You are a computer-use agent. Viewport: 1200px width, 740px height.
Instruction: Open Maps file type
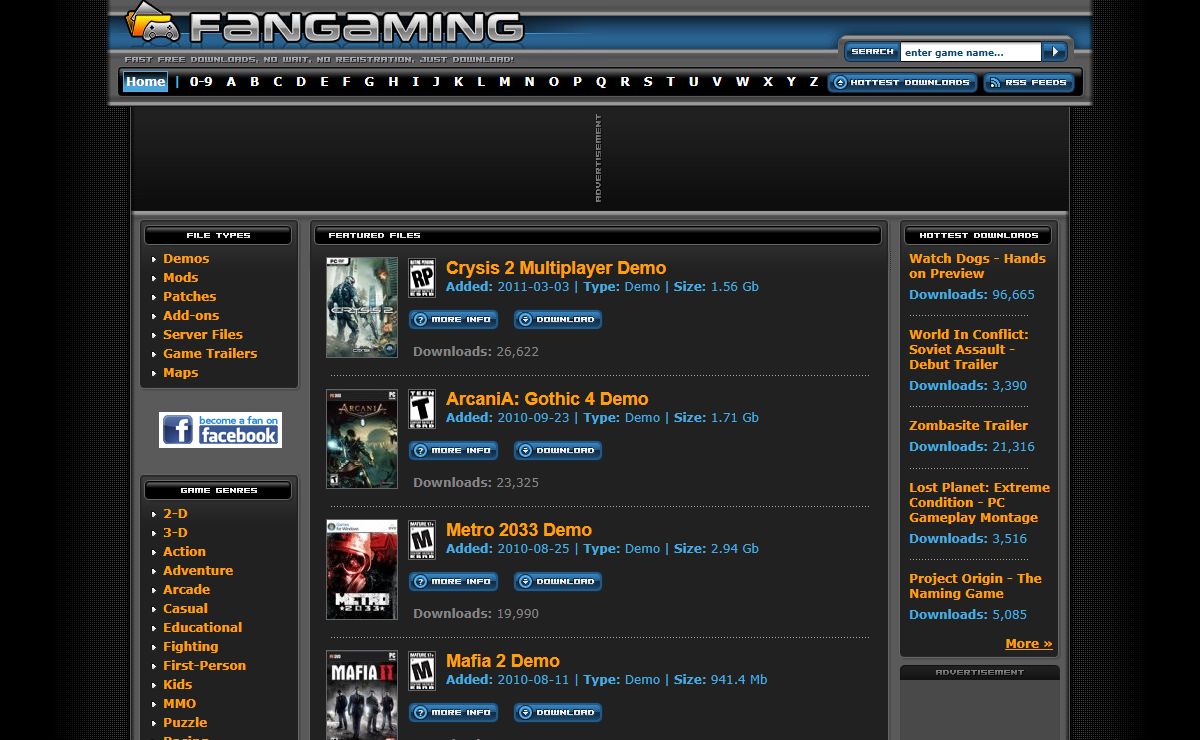181,372
